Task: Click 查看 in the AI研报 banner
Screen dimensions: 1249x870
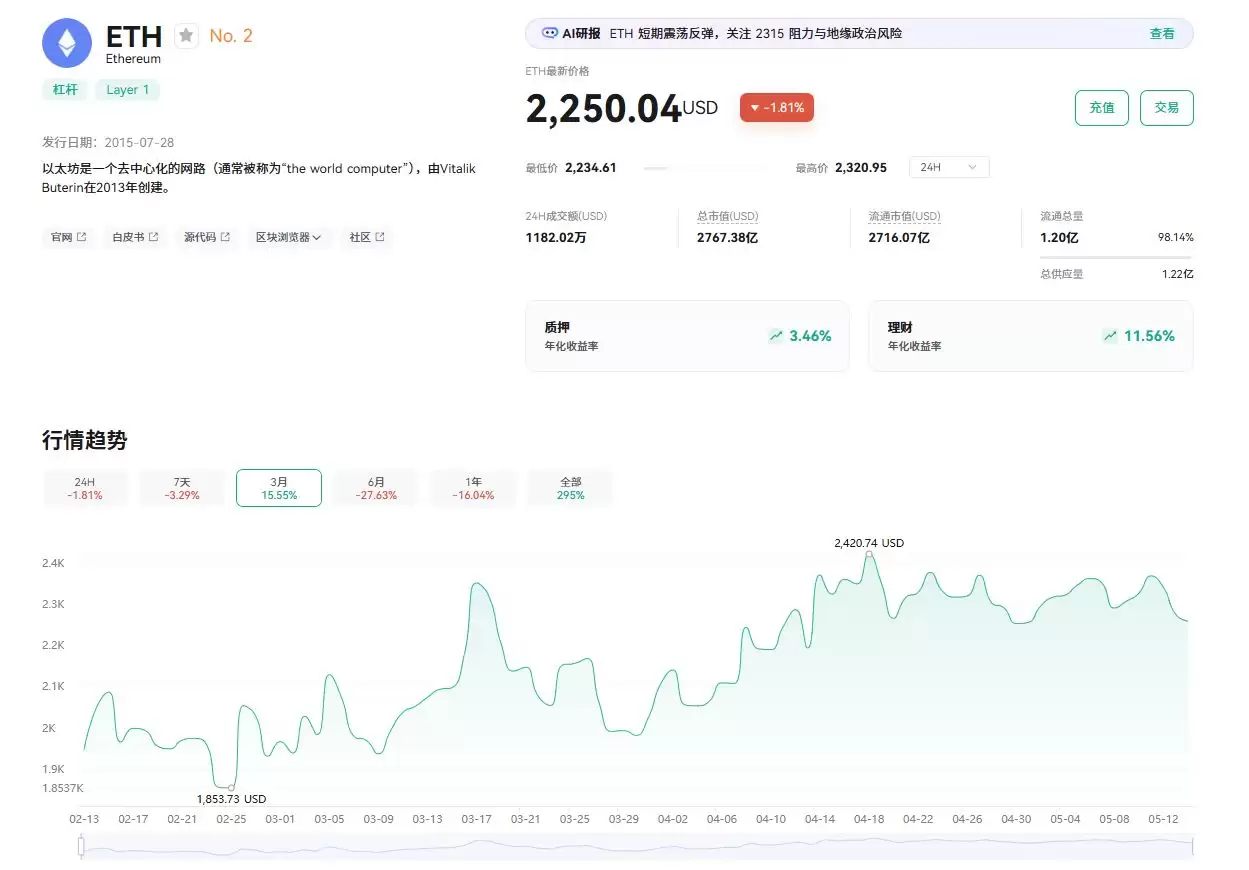Action: point(1162,33)
